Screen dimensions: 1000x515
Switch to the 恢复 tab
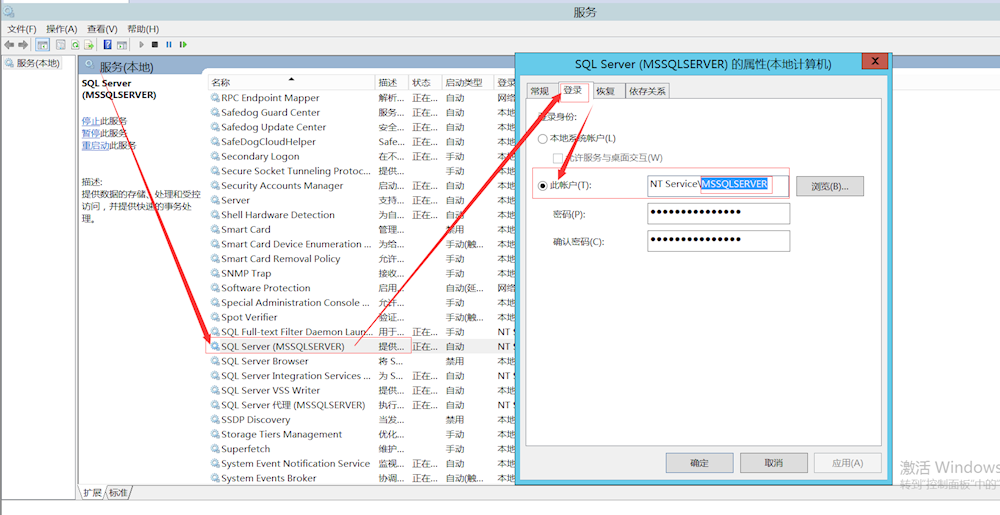(x=605, y=91)
